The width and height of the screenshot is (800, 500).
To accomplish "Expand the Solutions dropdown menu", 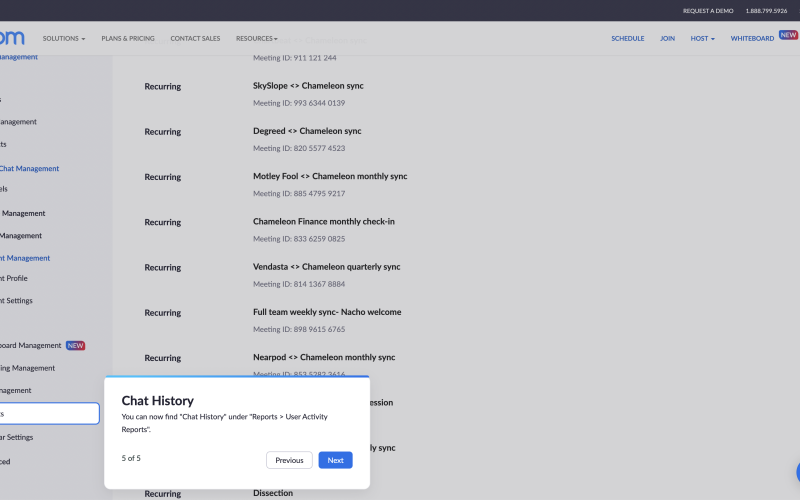I will (x=64, y=38).
